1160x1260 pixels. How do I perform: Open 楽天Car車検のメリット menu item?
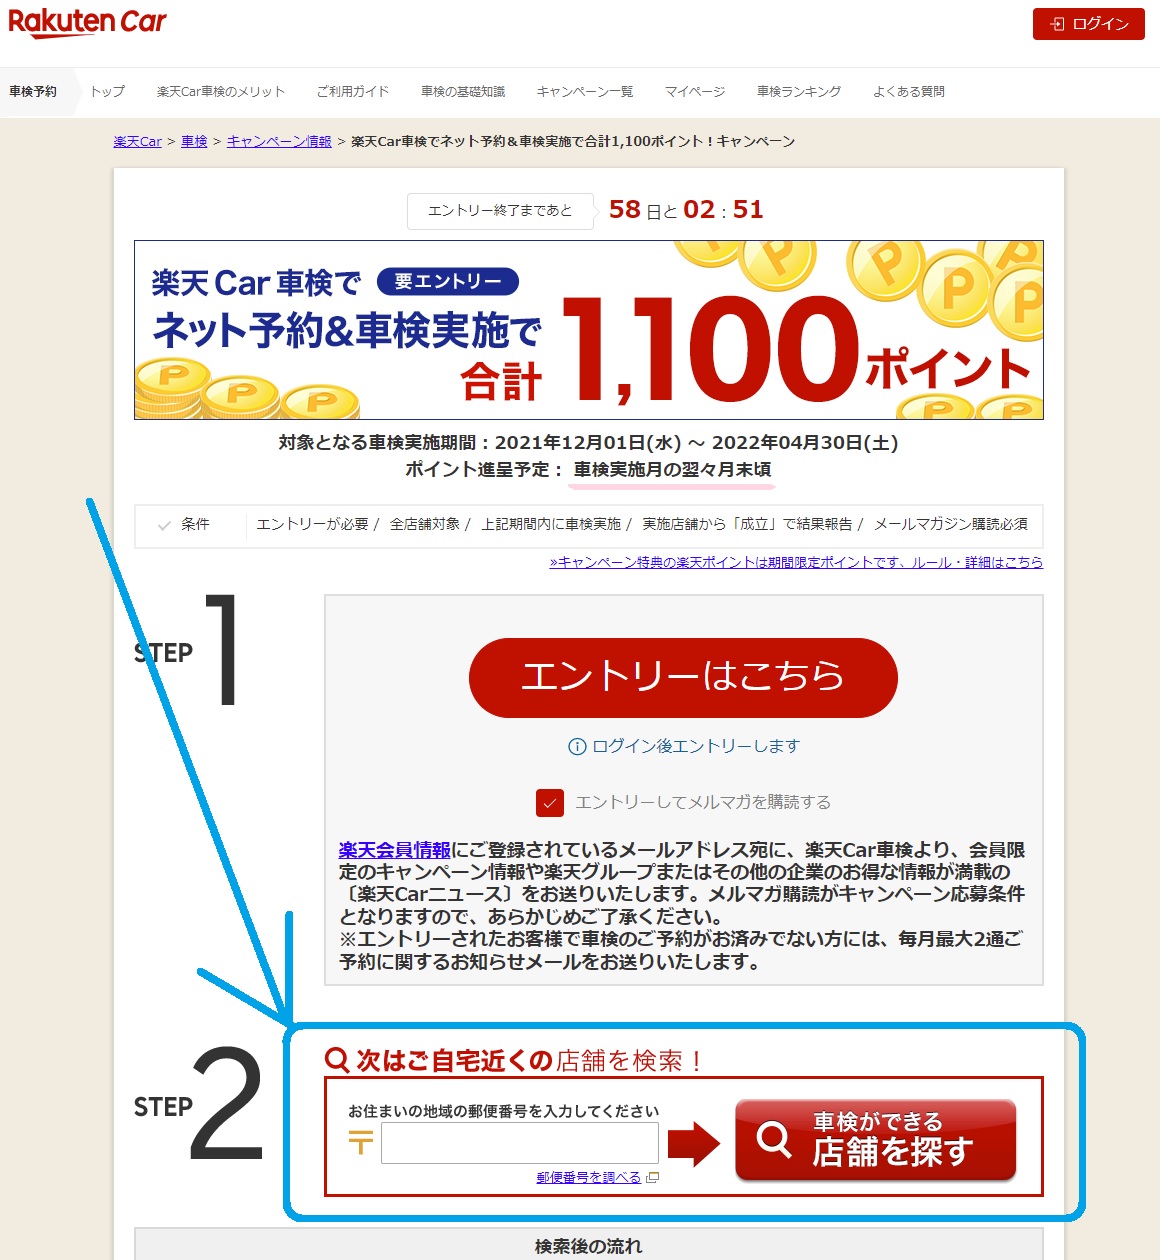pyautogui.click(x=221, y=92)
